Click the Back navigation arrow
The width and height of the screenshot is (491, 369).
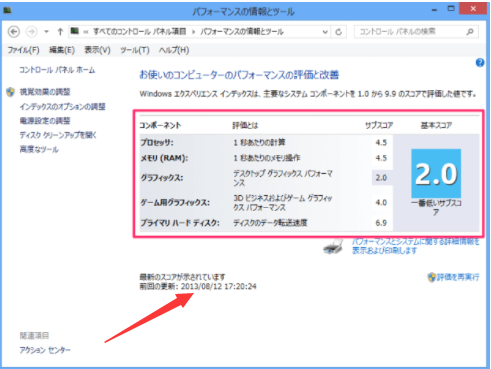tap(14, 32)
